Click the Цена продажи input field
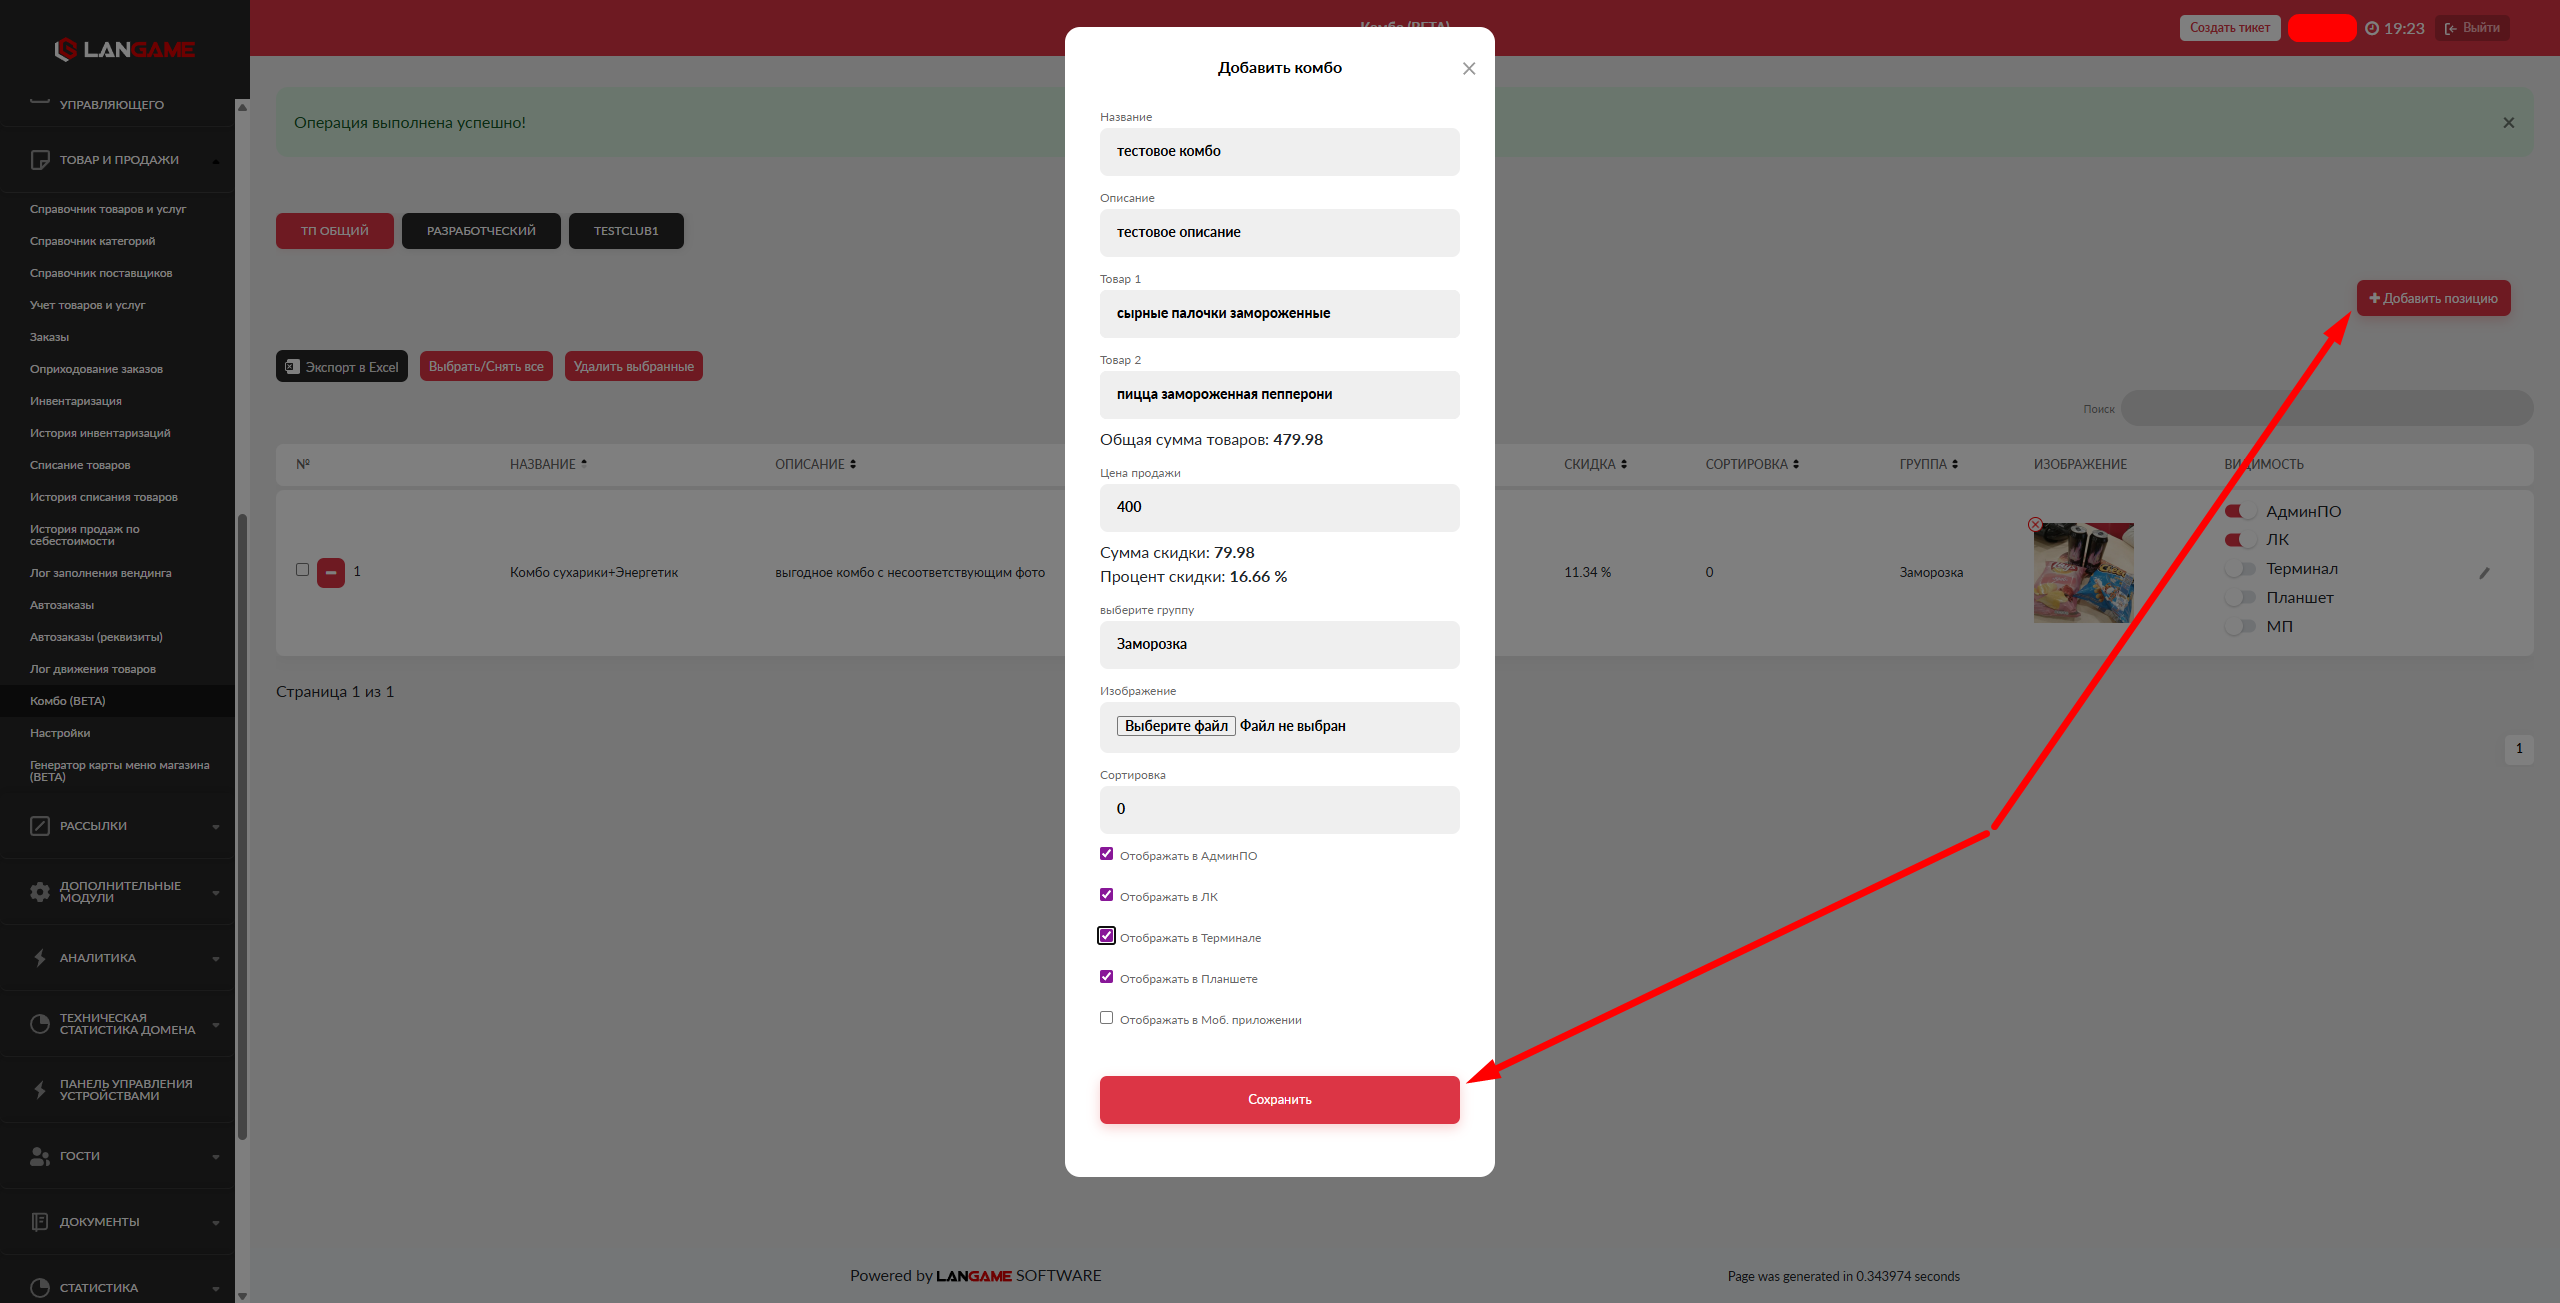This screenshot has height=1303, width=2560. [x=1279, y=508]
